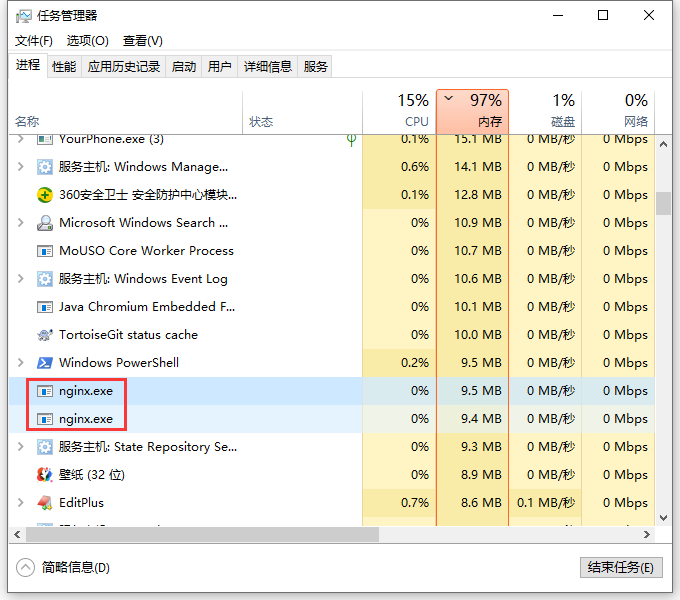Click the 0.7% CPU value for EditPlus
Viewport: 680px width, 600px height.
[415, 503]
